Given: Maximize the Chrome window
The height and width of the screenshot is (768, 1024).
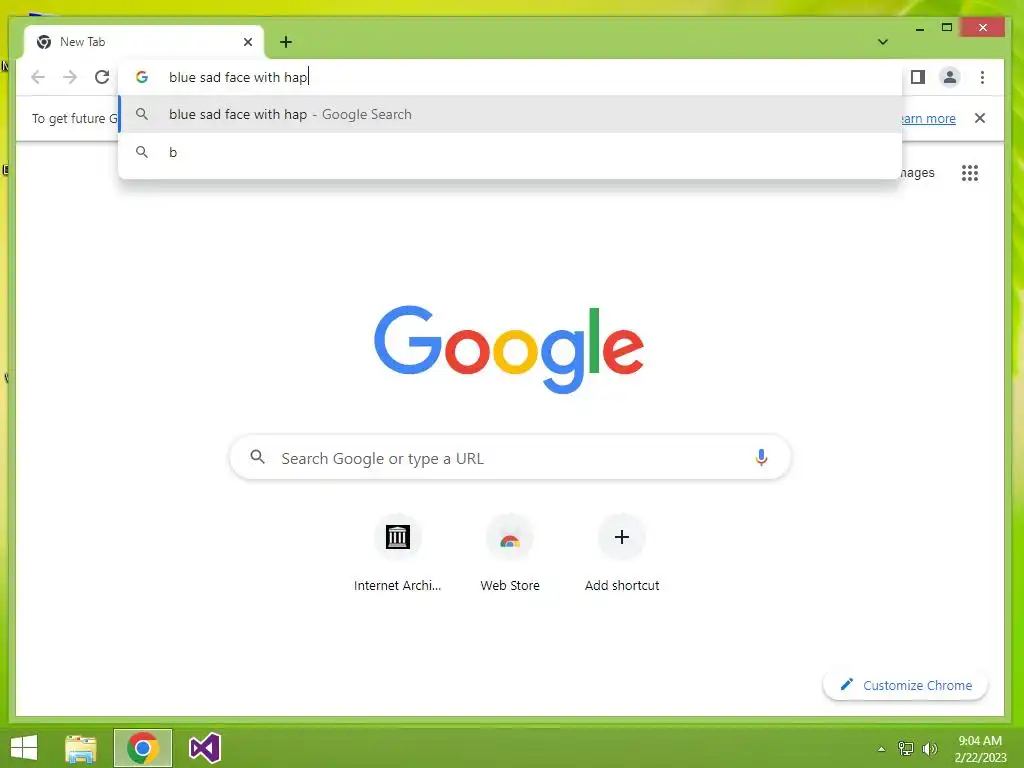Looking at the screenshot, I should coord(947,27).
